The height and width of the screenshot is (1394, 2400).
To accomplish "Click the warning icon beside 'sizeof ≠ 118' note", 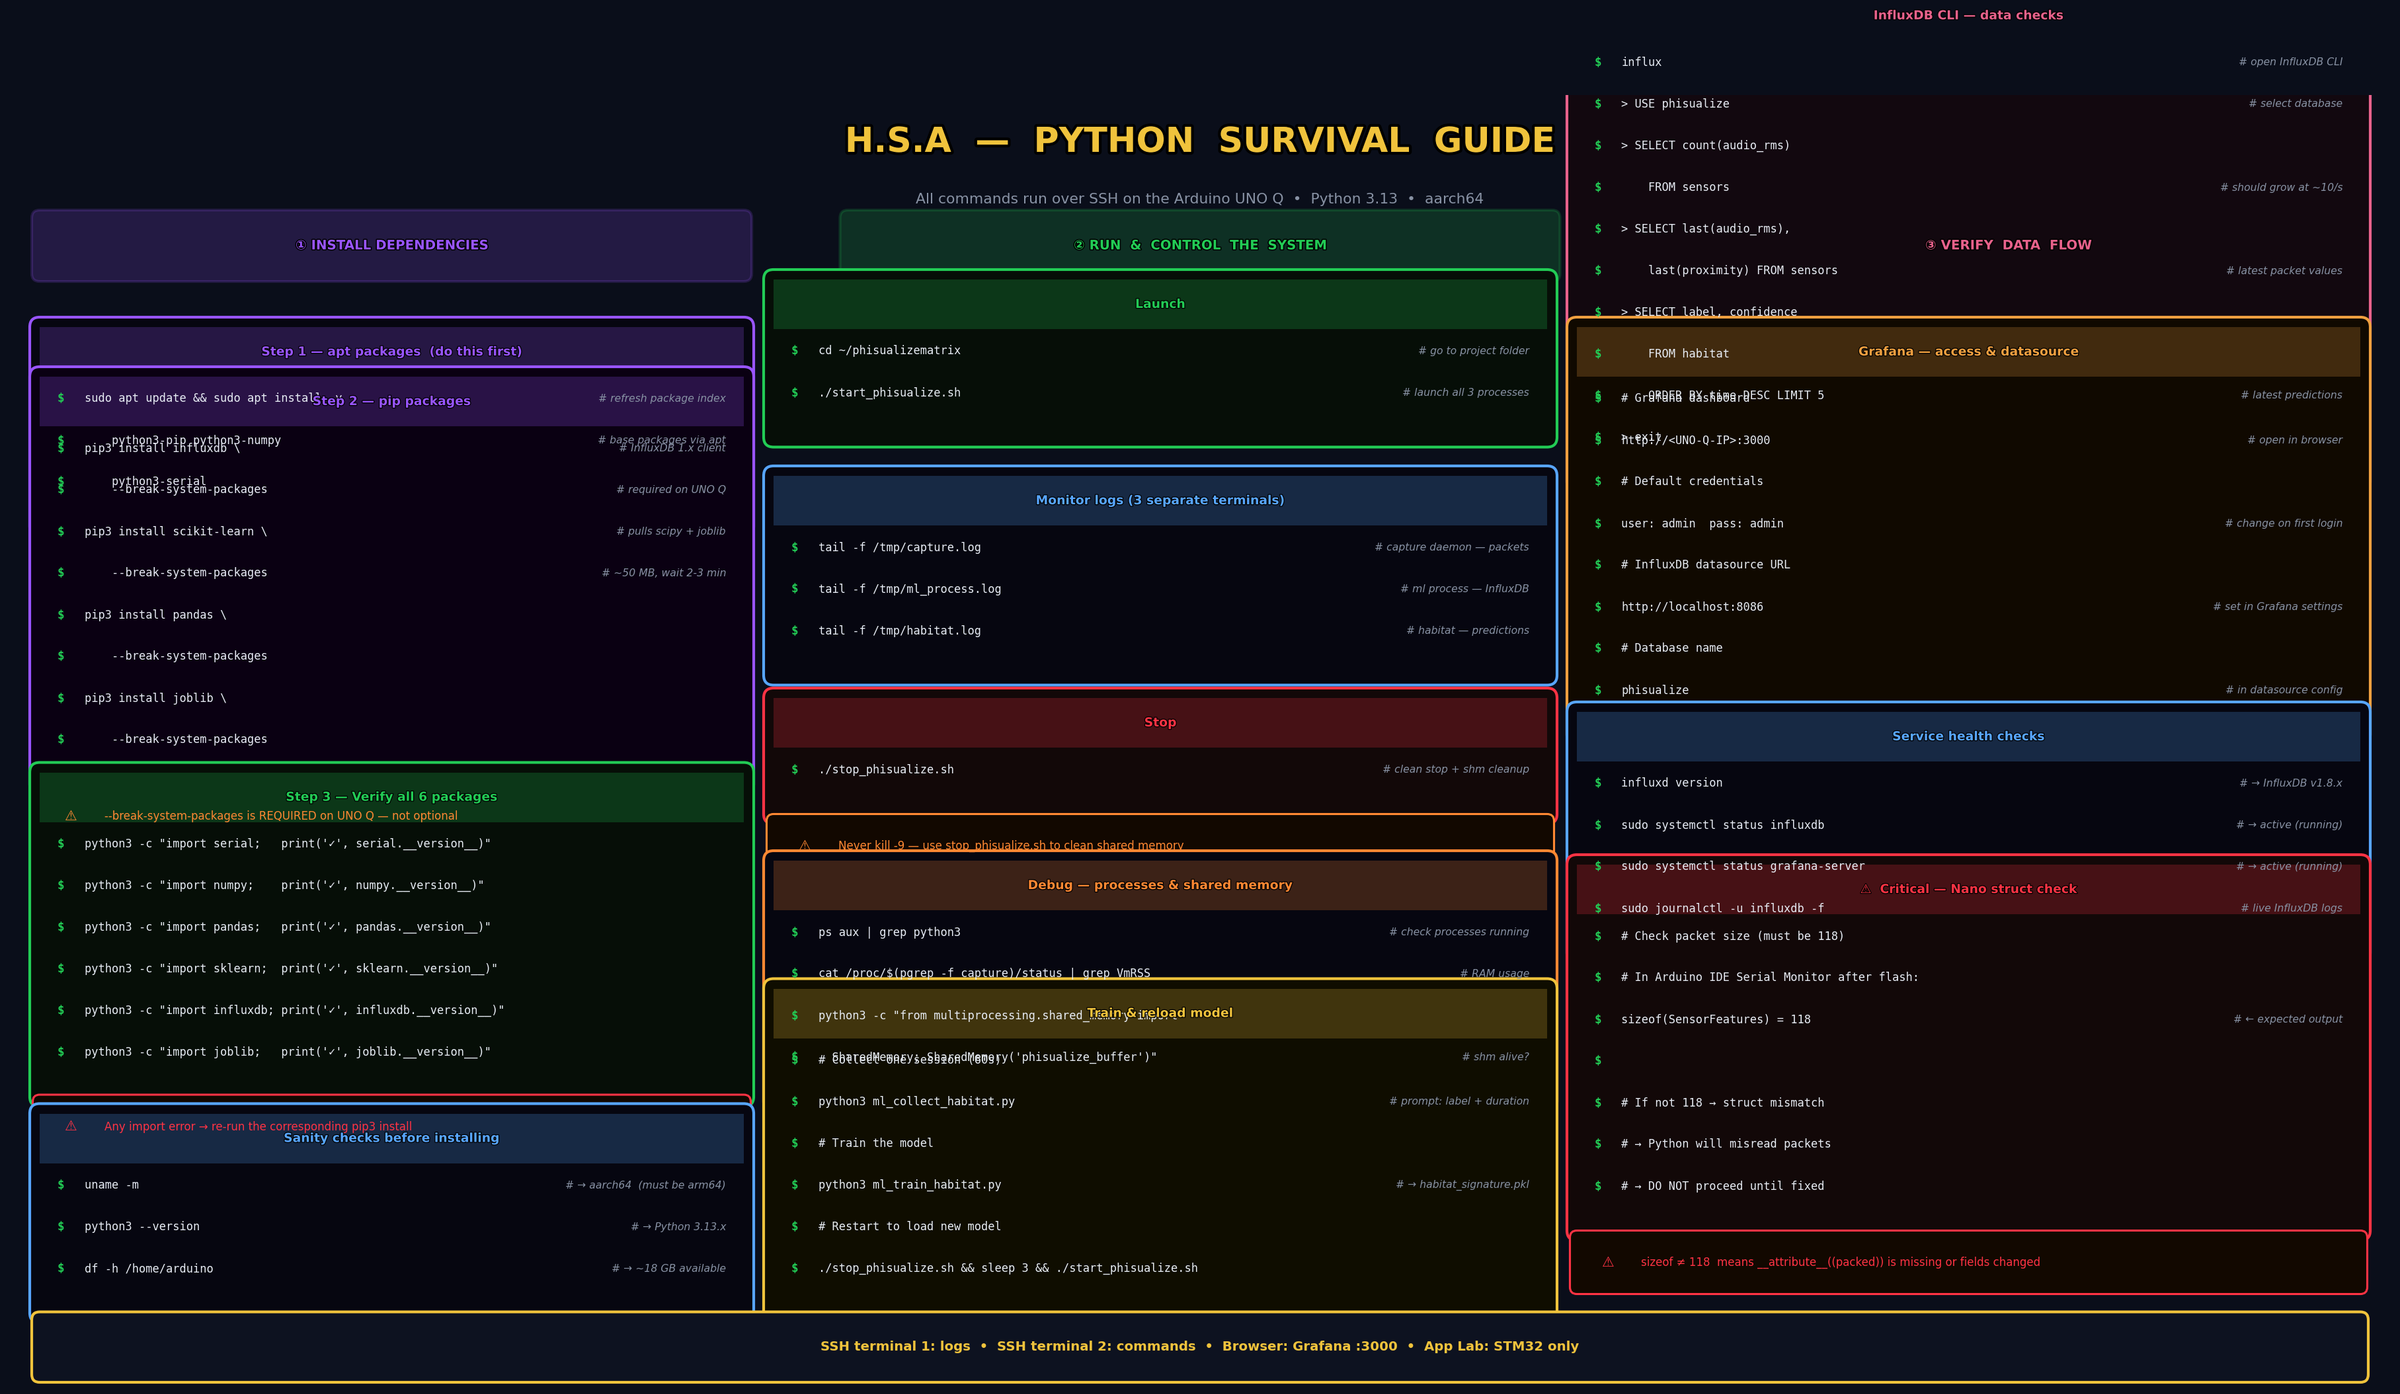I will [x=1608, y=1262].
